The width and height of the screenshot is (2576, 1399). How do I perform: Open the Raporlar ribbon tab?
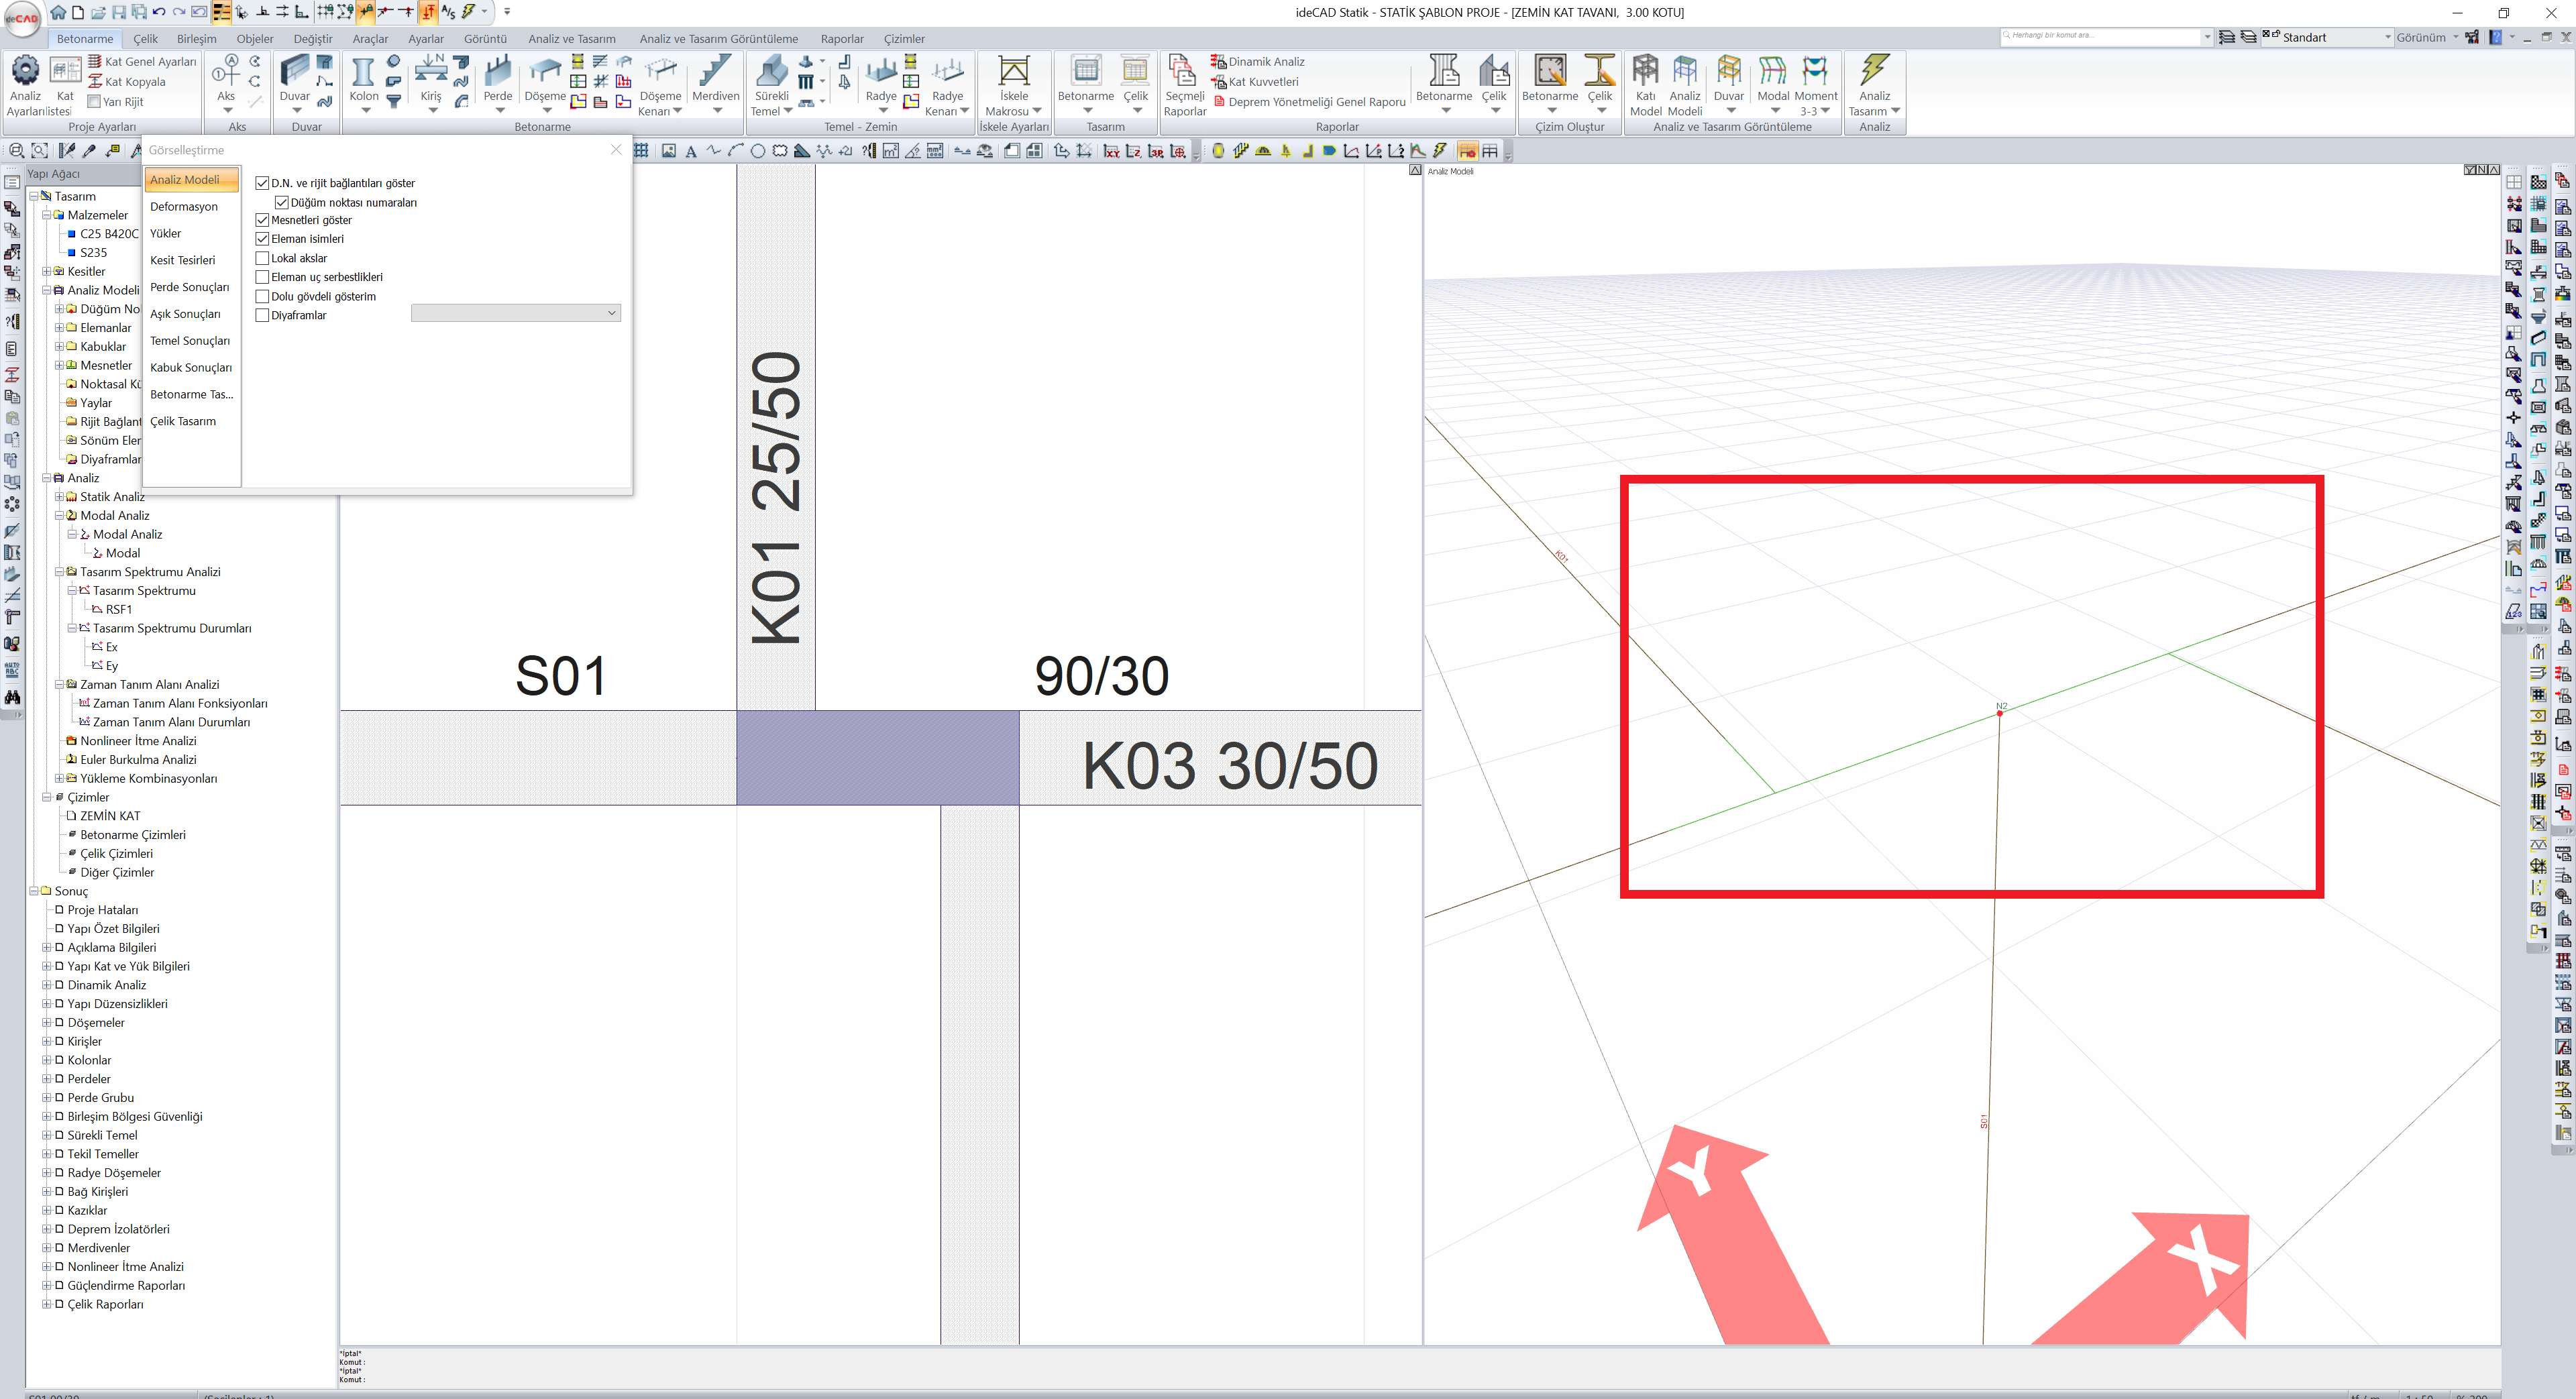click(x=842, y=39)
